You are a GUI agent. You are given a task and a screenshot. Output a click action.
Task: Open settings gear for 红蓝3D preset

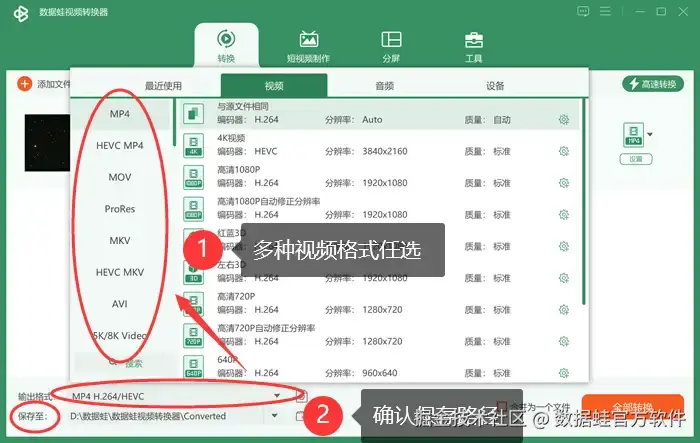pos(564,247)
